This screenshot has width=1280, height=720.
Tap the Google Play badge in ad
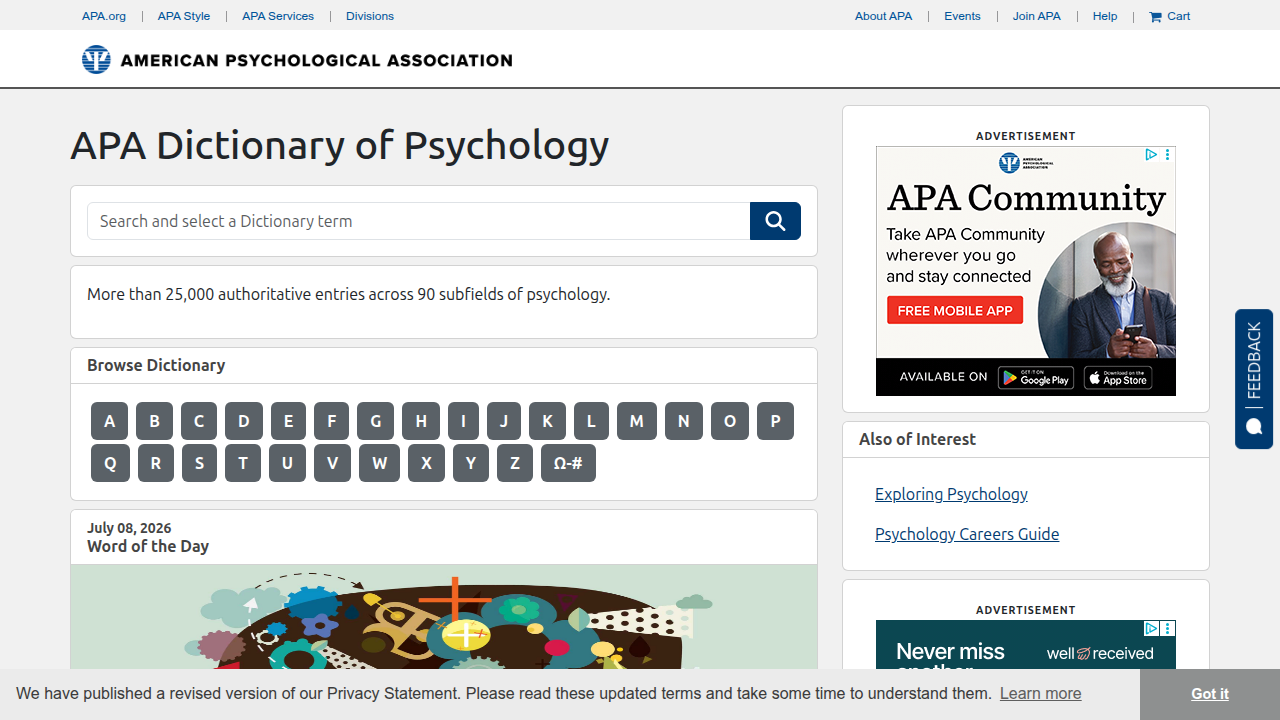click(1036, 377)
